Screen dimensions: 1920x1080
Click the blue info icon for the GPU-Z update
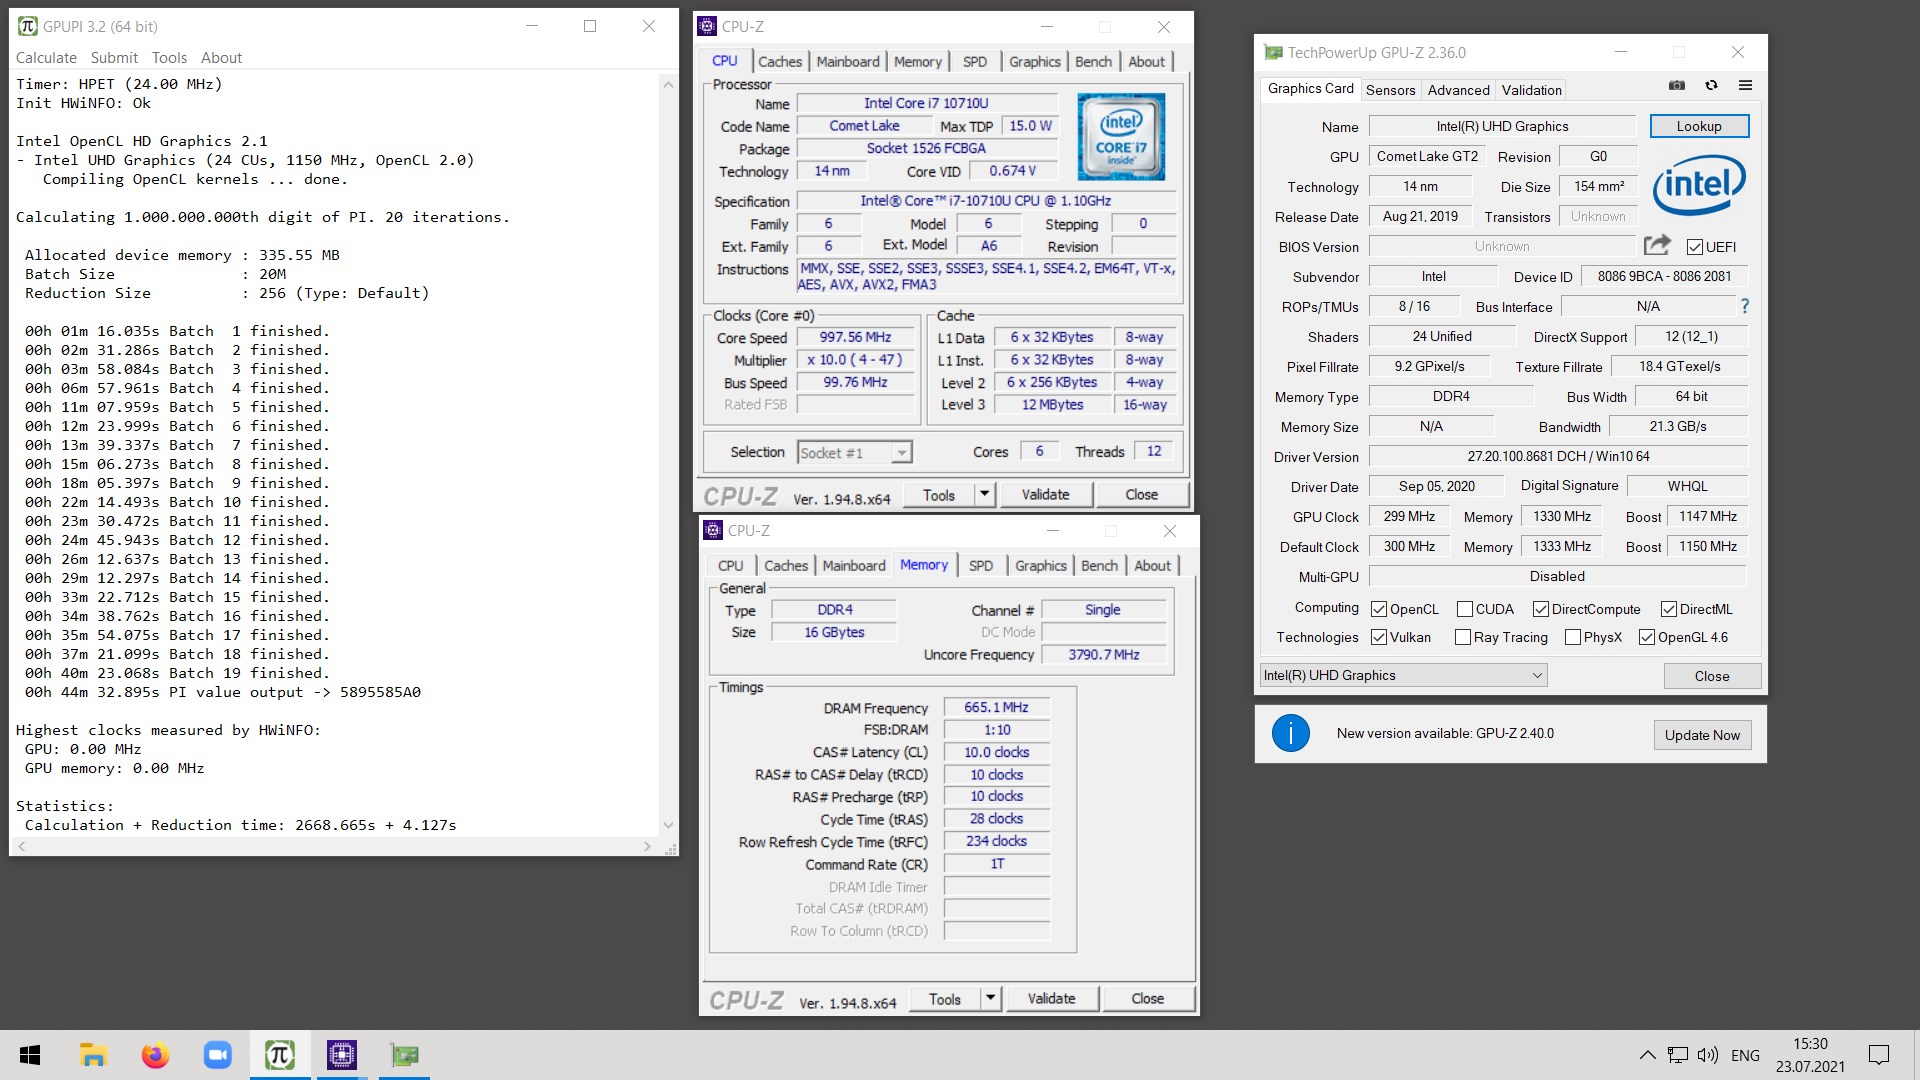click(x=1290, y=733)
